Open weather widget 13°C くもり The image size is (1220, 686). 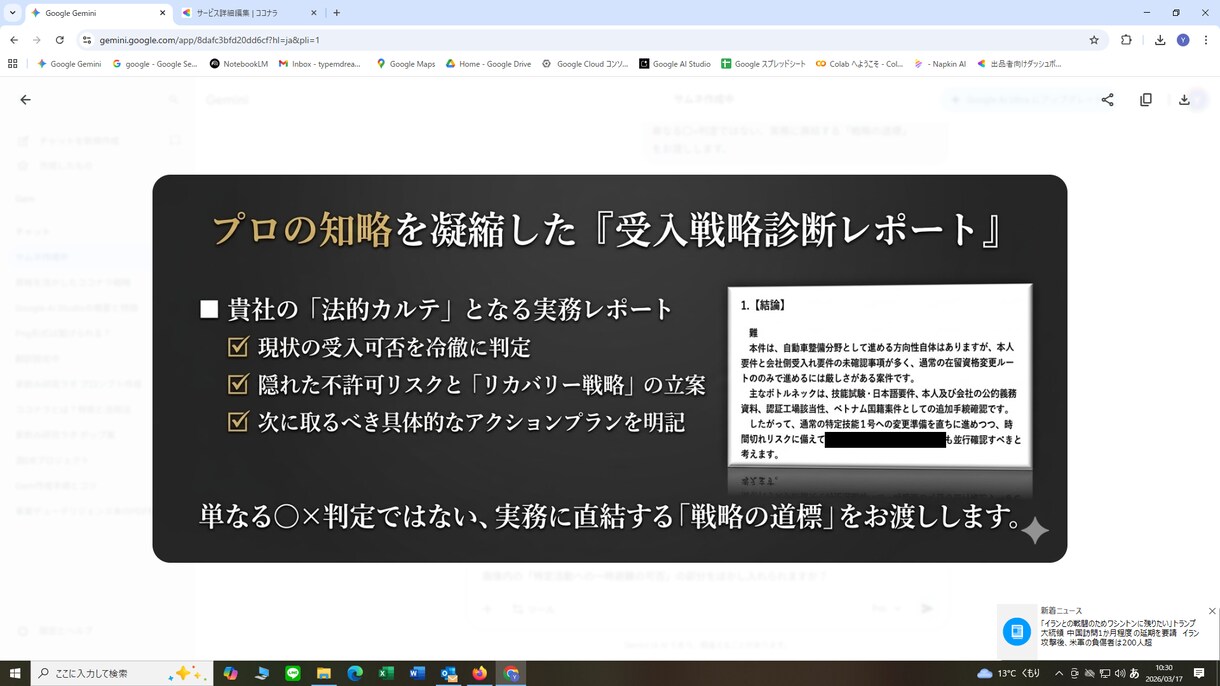point(1009,673)
